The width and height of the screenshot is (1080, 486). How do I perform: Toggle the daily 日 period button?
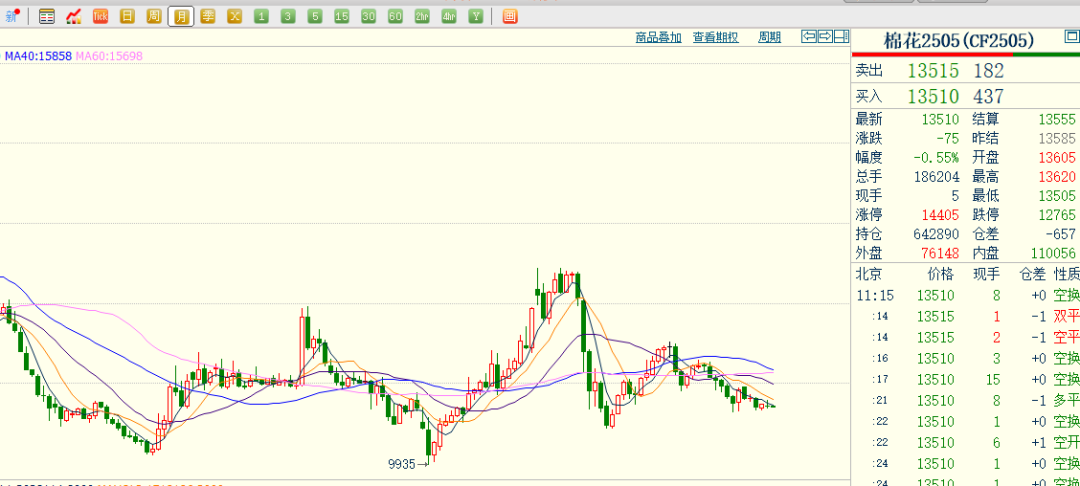127,16
